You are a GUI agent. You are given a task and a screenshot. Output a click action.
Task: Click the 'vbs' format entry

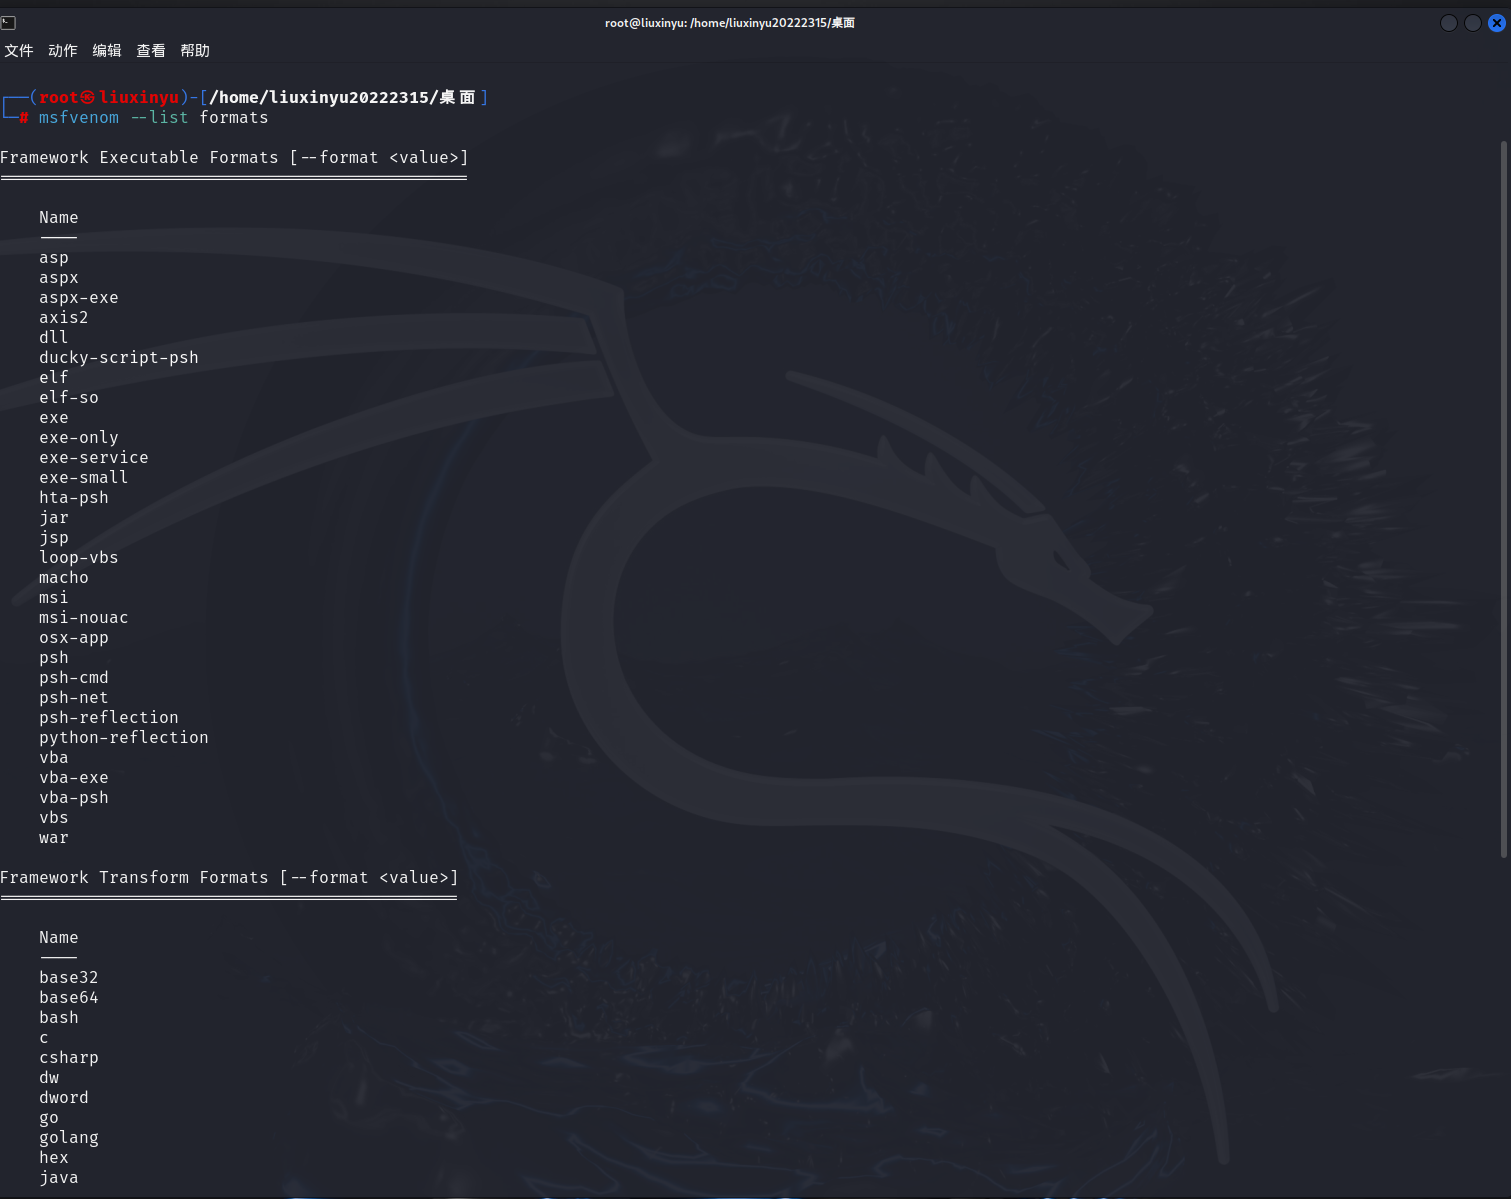click(54, 818)
